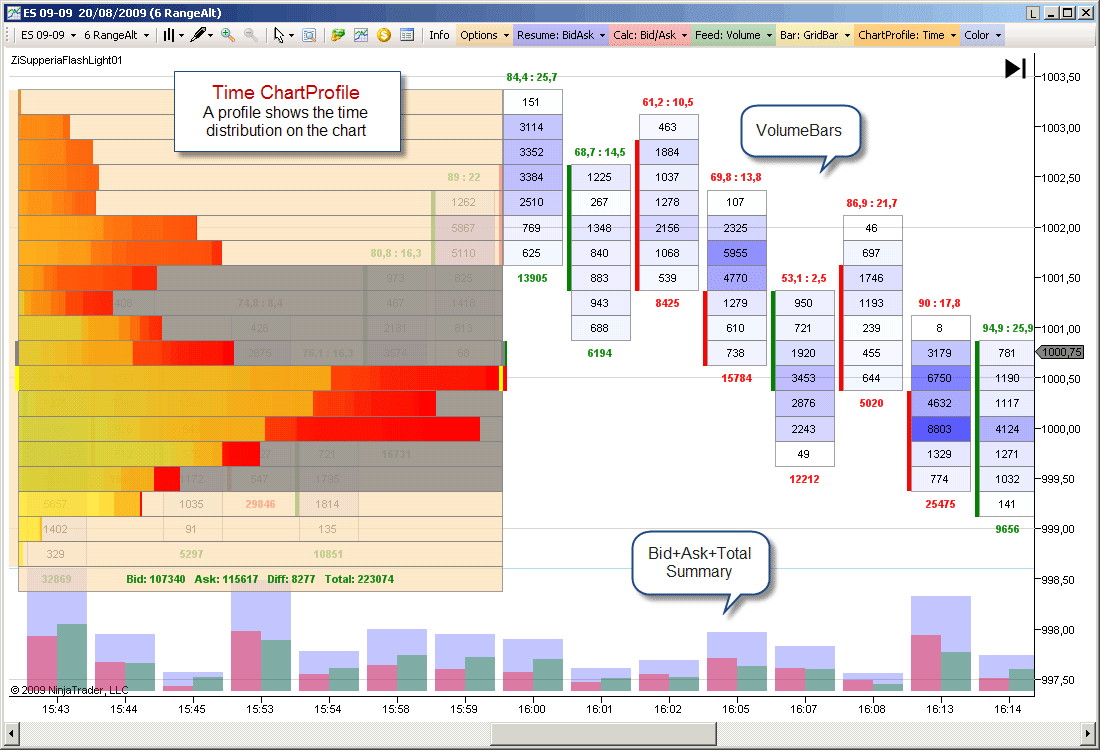Expand the drawing tools dropdown arrow

[210, 35]
